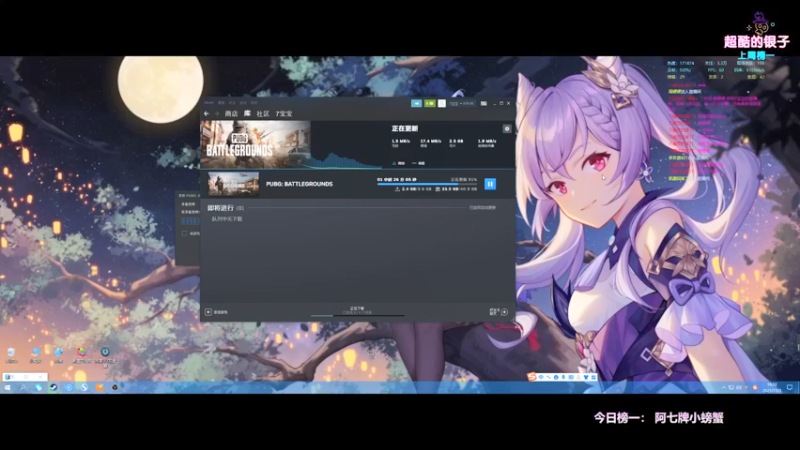Click the Sogou input method S icon
800x450 pixels.
(x=532, y=377)
